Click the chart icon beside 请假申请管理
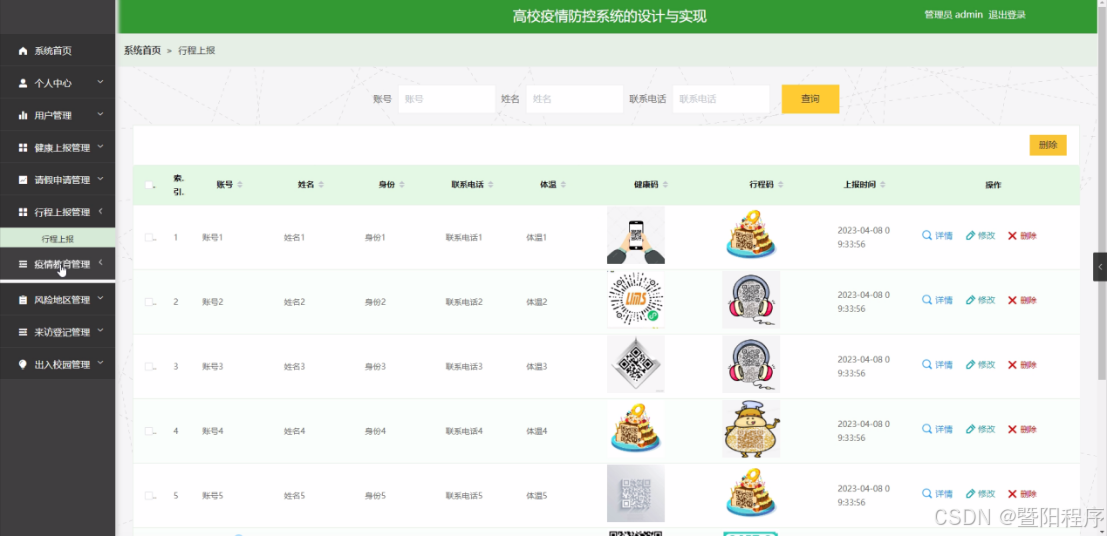The image size is (1108, 537). (x=23, y=179)
